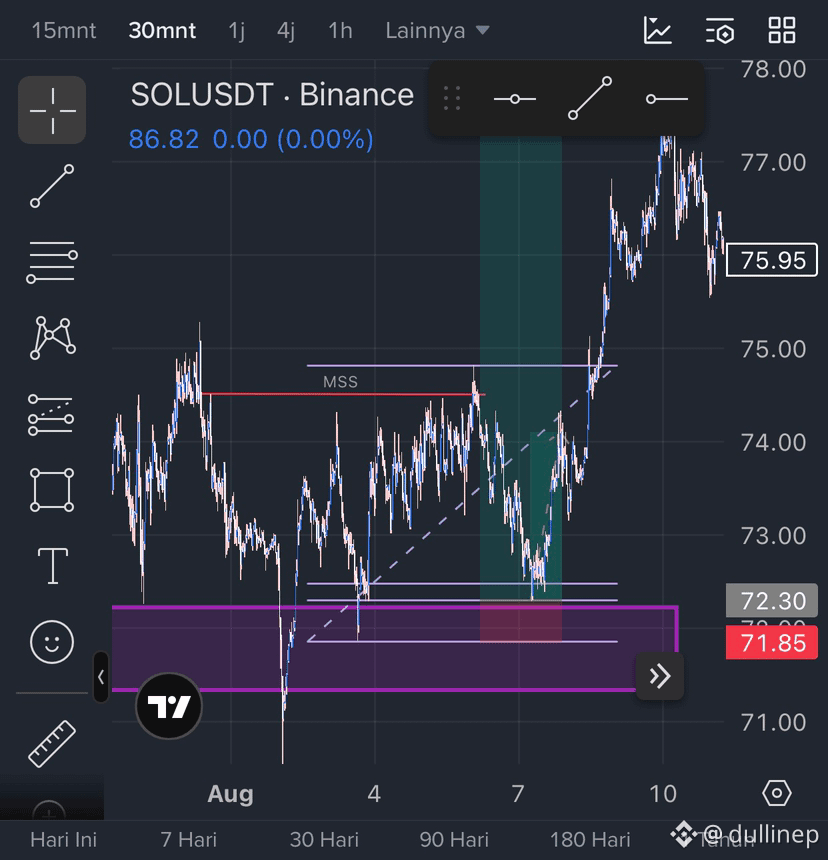Open the emoji sticker tool
Image resolution: width=828 pixels, height=860 pixels.
pos(52,642)
